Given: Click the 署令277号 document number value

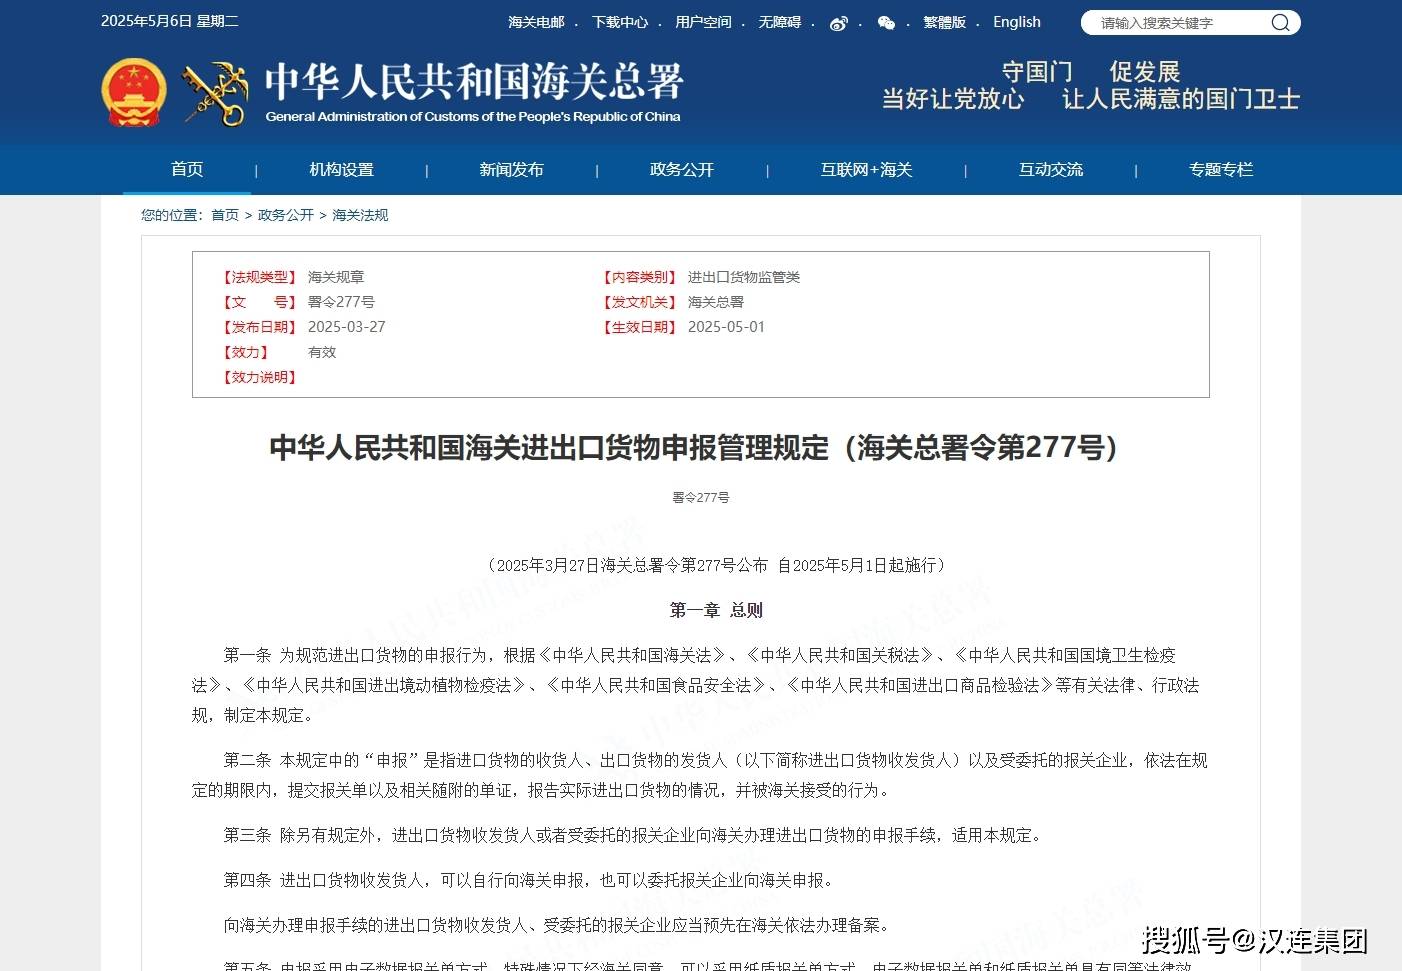Looking at the screenshot, I should (x=341, y=302).
